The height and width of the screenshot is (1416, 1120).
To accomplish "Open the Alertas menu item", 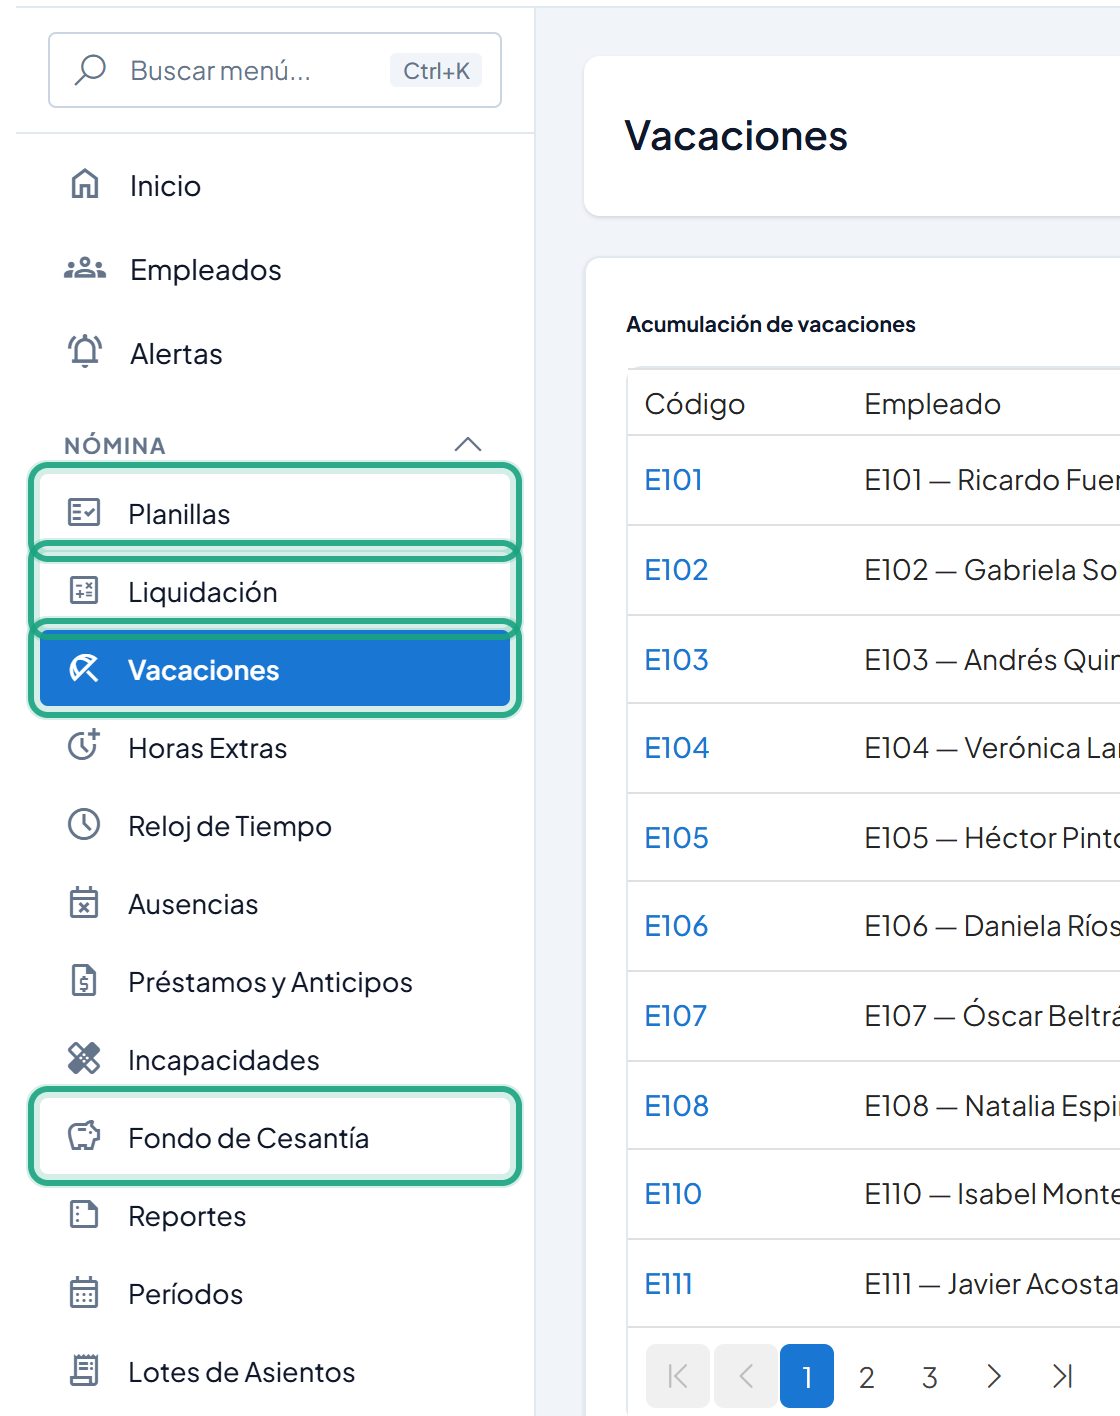I will (275, 354).
